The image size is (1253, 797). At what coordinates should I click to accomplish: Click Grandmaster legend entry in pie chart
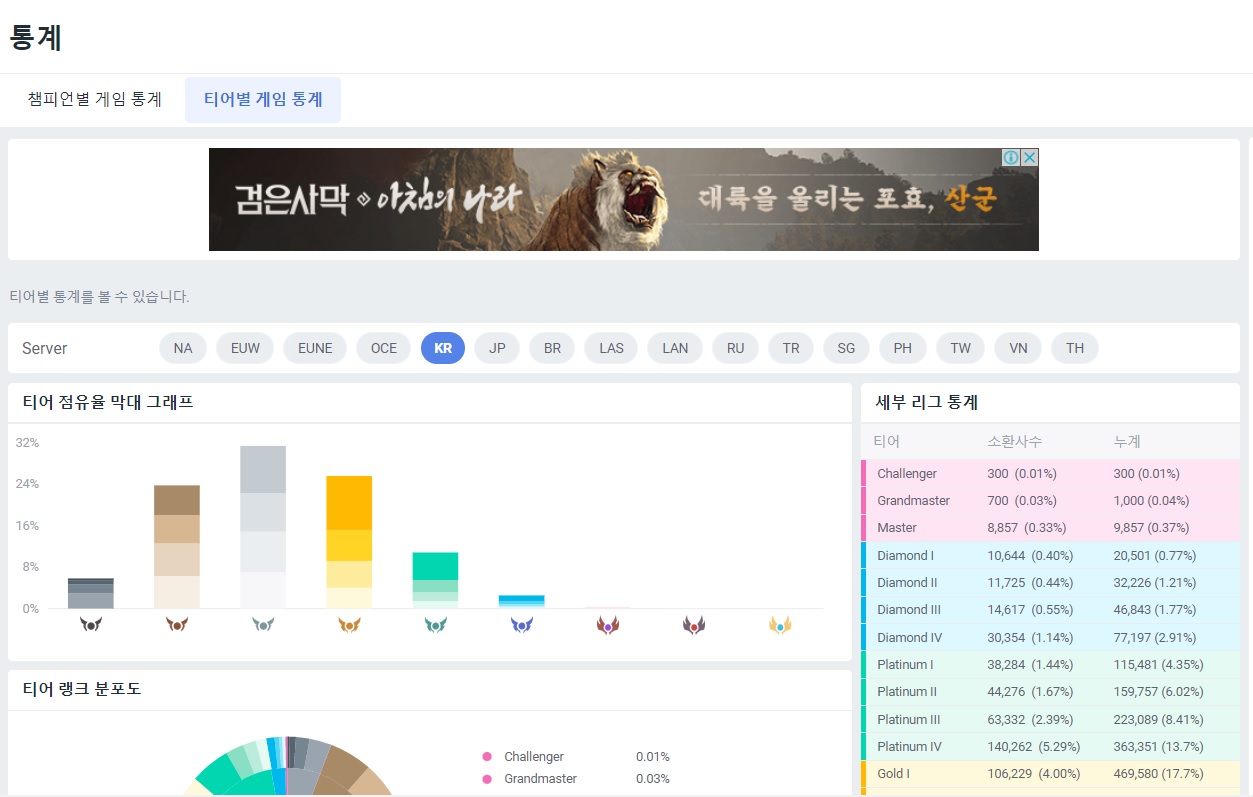tap(576, 779)
